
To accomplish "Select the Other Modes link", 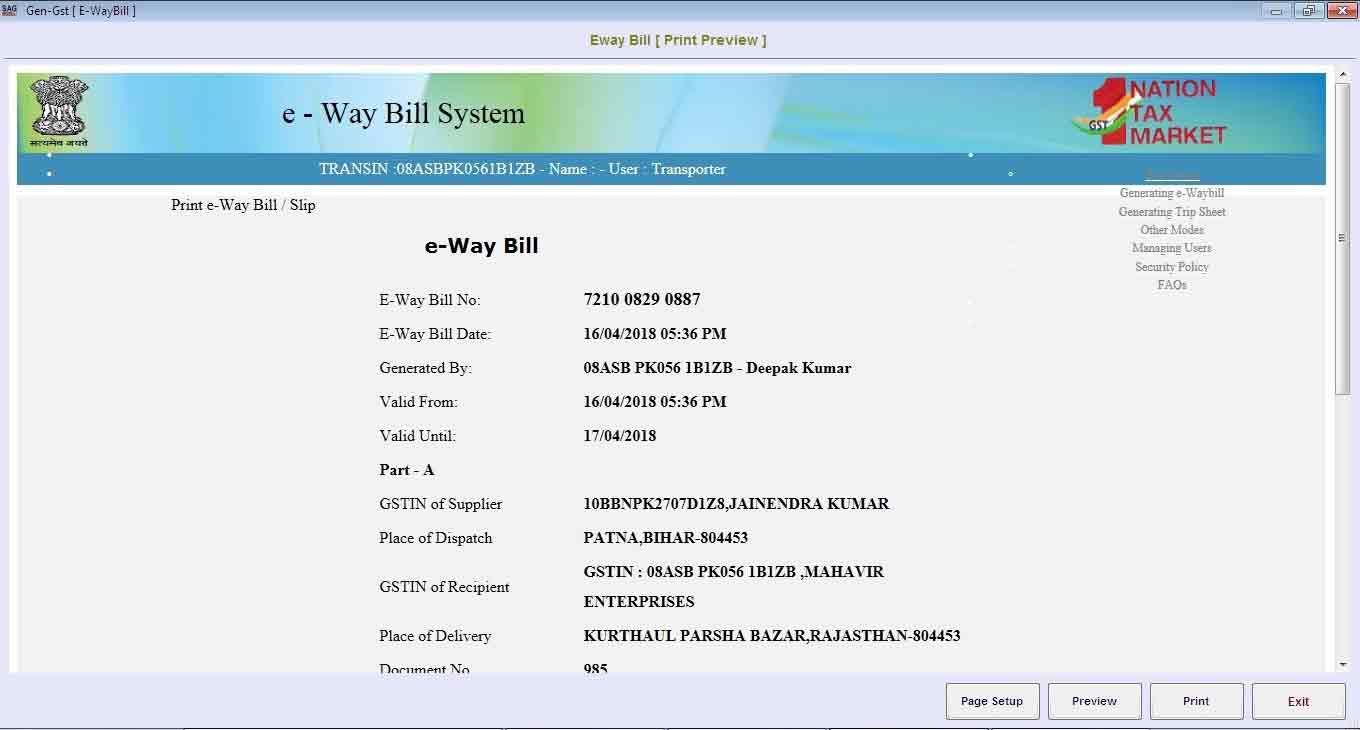I will tap(1171, 230).
